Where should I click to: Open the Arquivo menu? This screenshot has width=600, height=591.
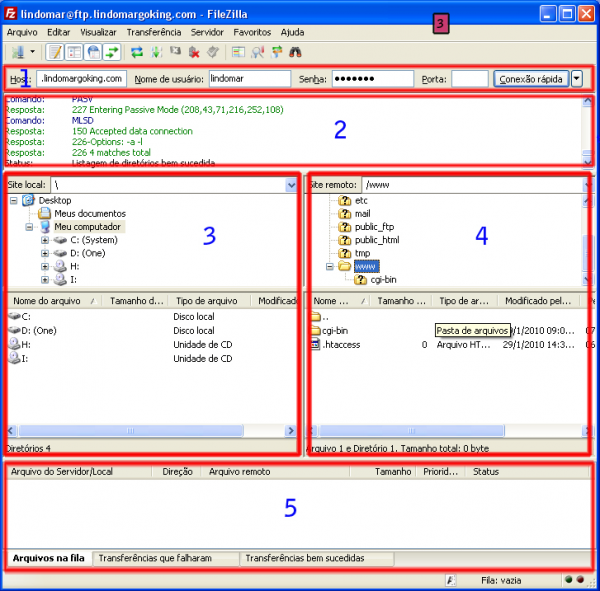pos(22,33)
